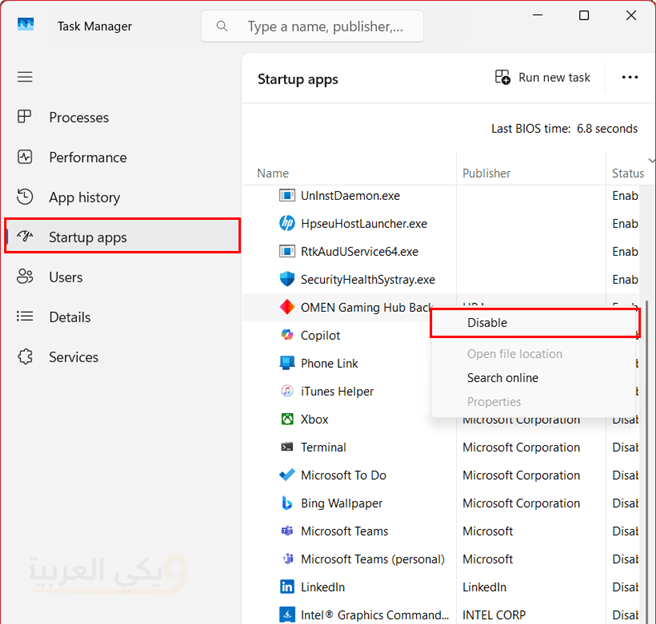This screenshot has height=624, width=656.
Task: Click the HP HpseuHostLauncher icon
Action: coord(287,223)
